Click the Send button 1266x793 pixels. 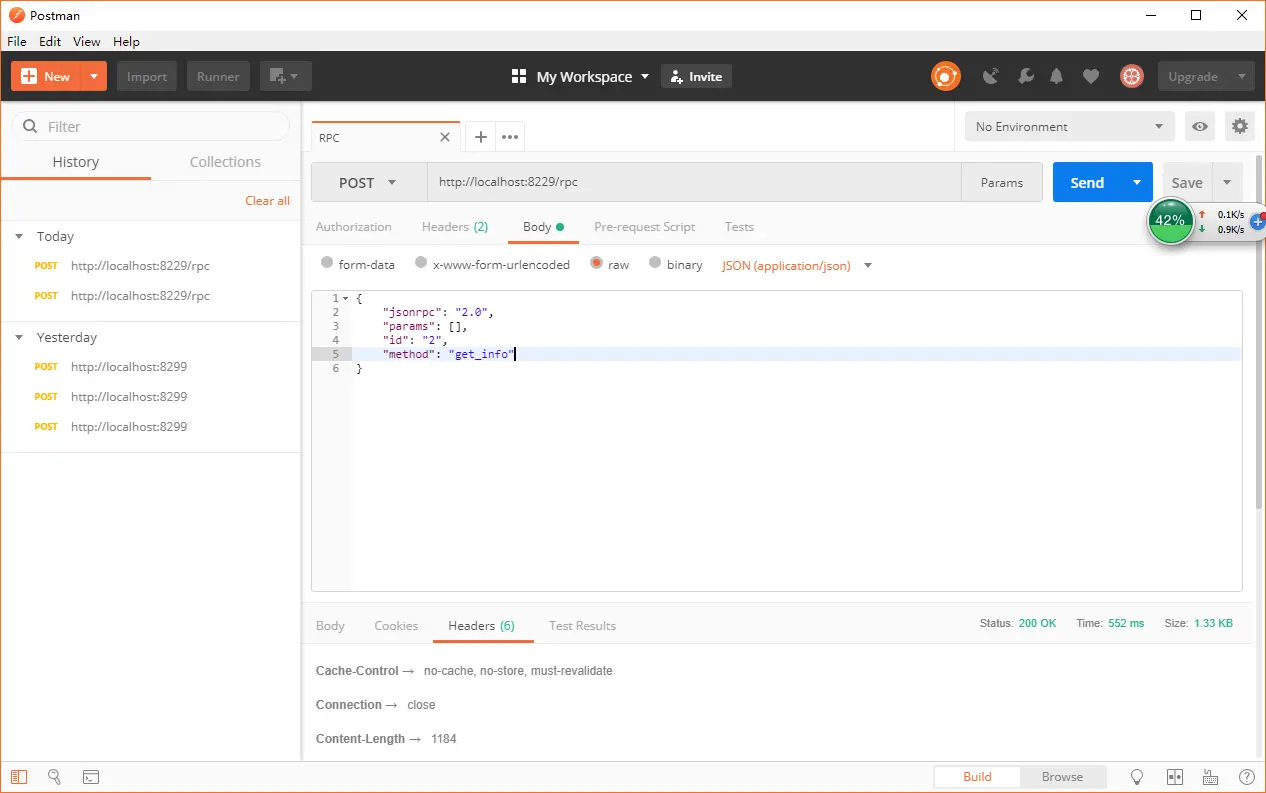[1087, 182]
